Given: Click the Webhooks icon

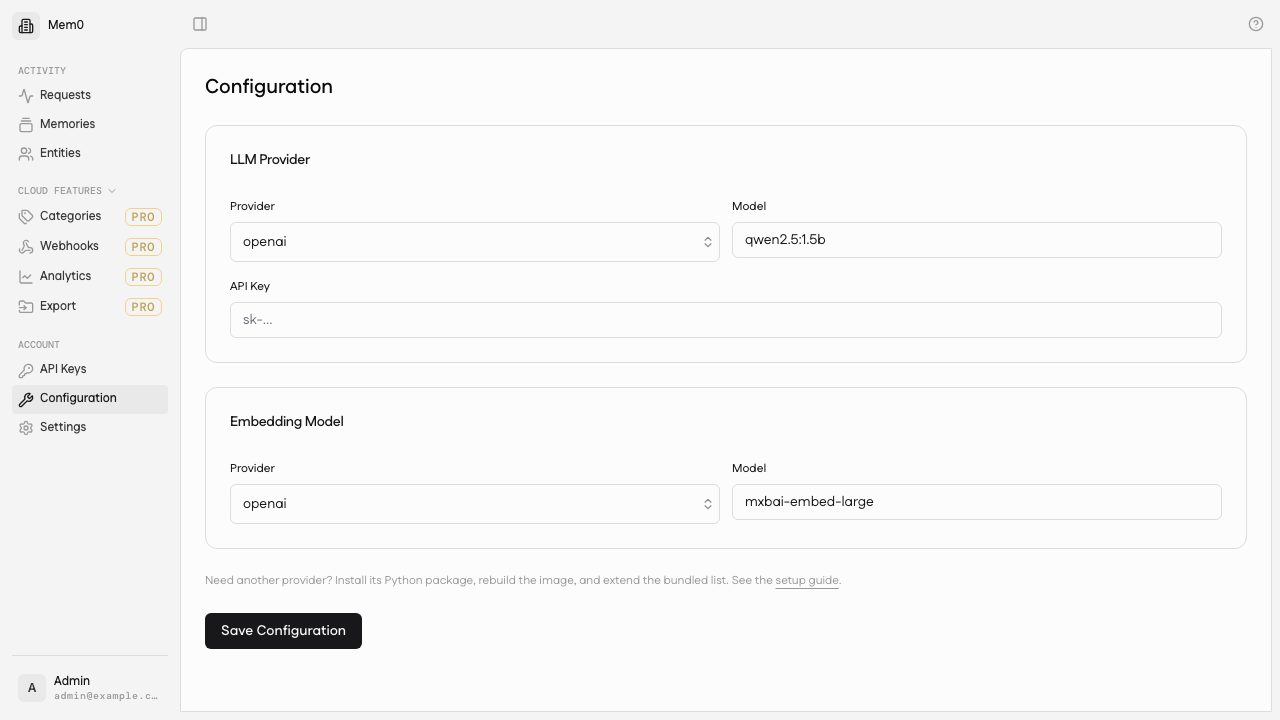Looking at the screenshot, I should point(26,247).
